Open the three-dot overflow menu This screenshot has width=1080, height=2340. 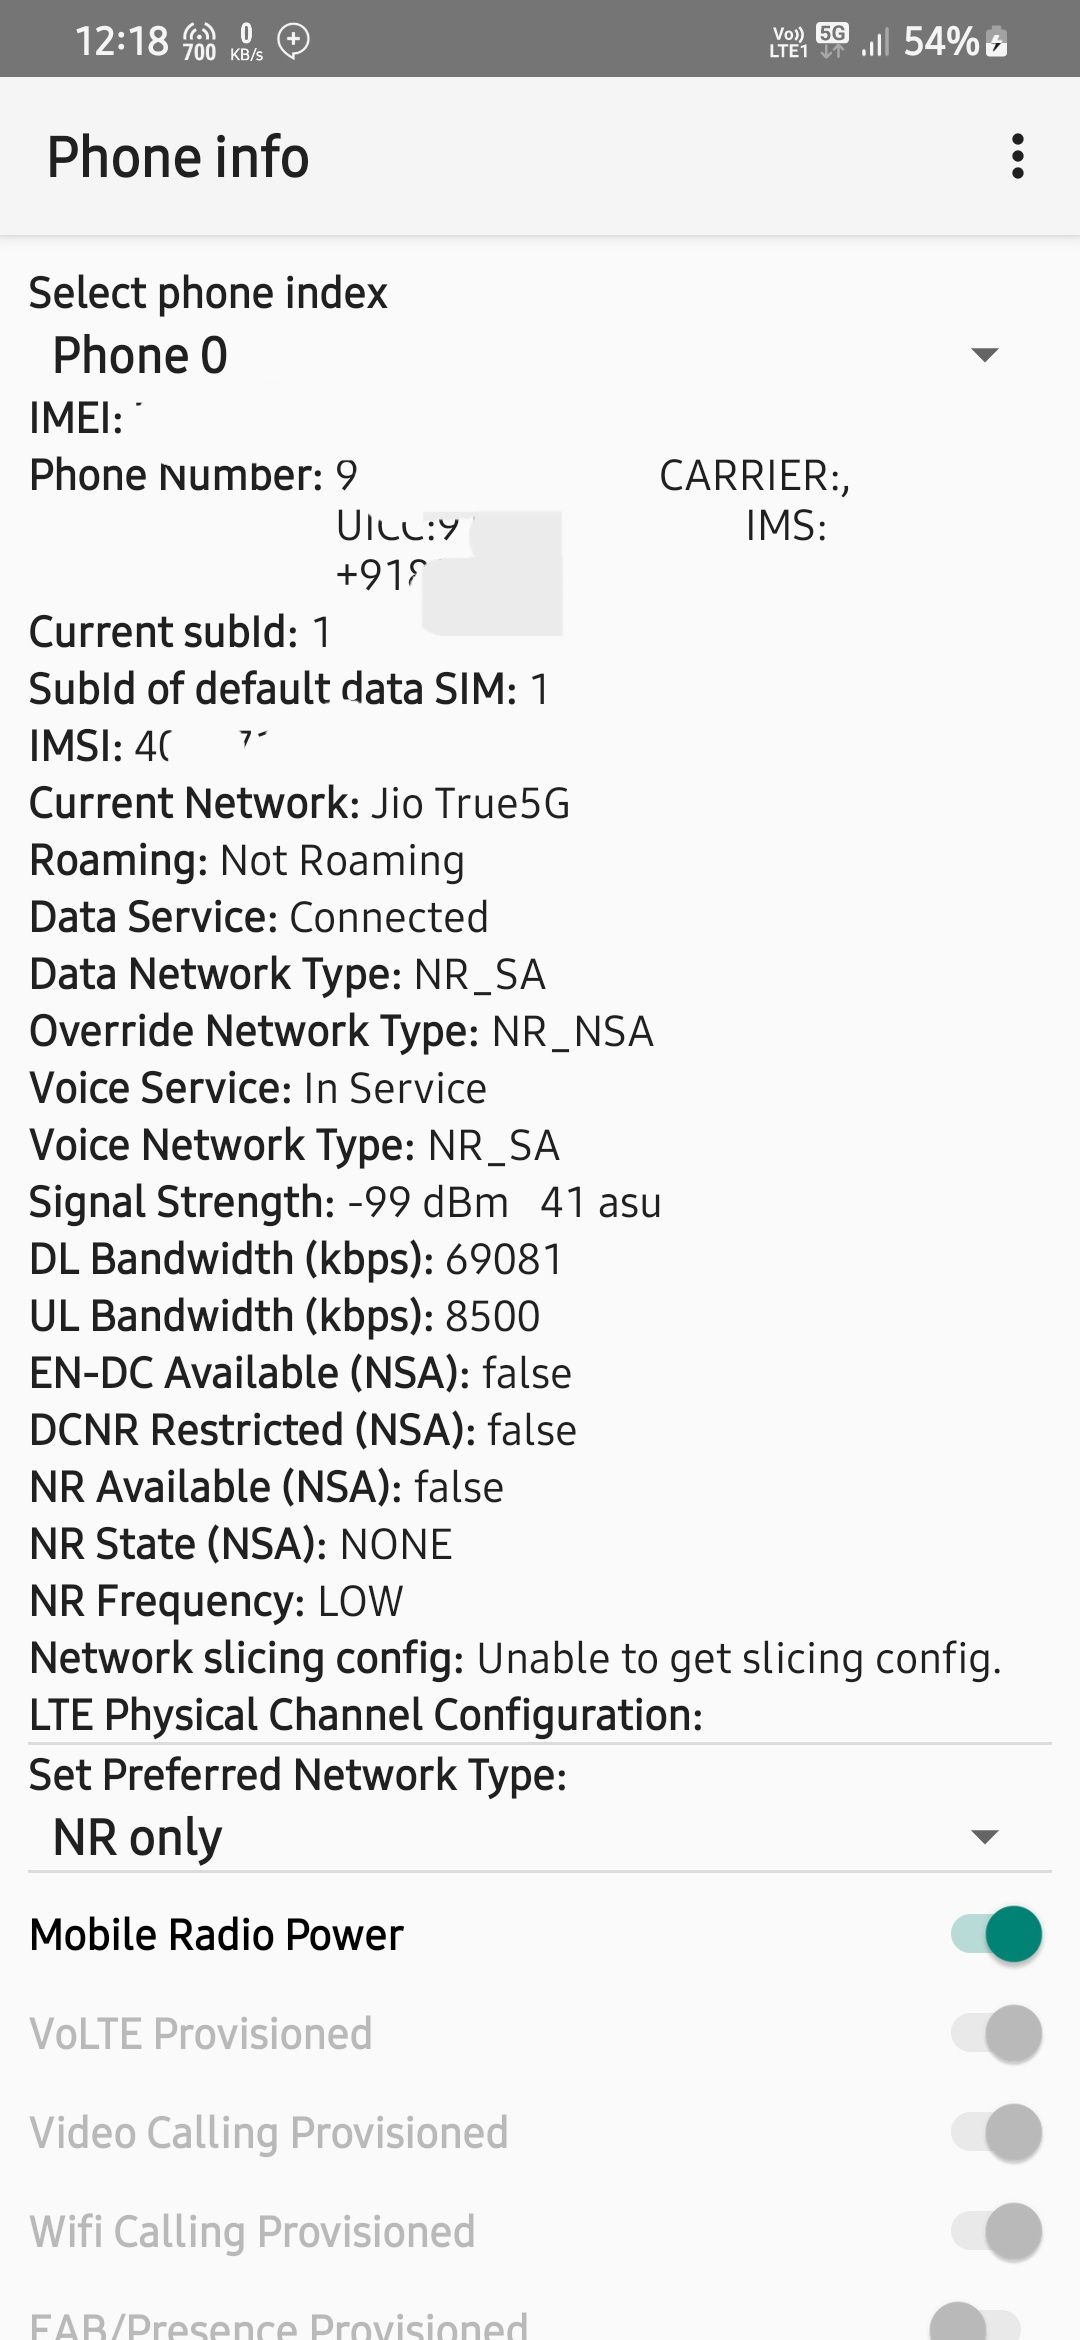pyautogui.click(x=1018, y=157)
